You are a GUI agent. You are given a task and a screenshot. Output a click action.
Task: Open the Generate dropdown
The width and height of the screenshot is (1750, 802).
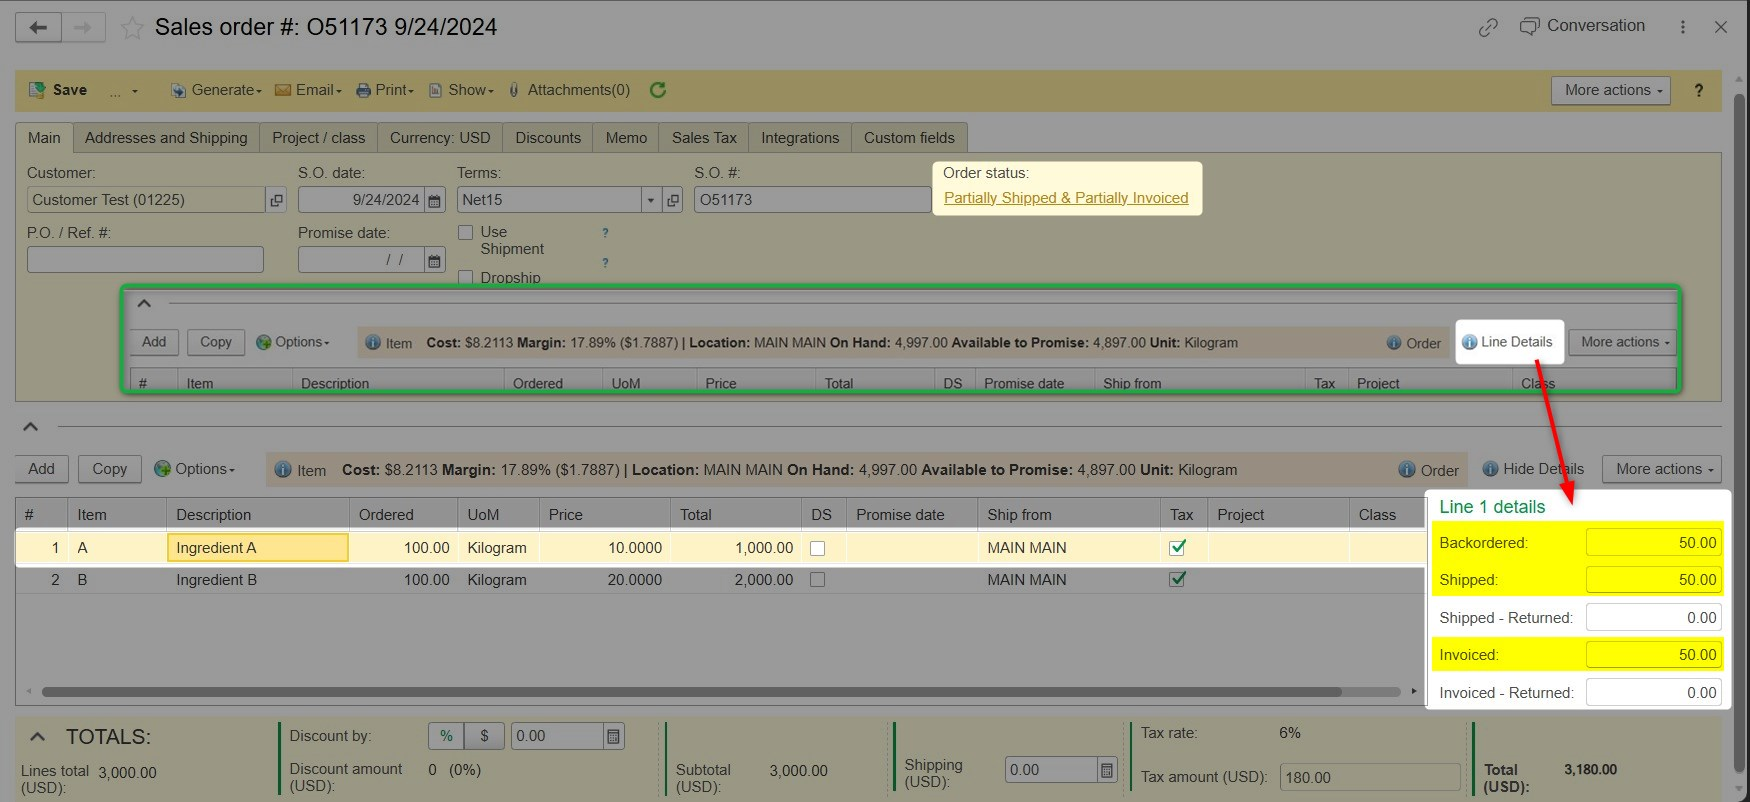[216, 90]
